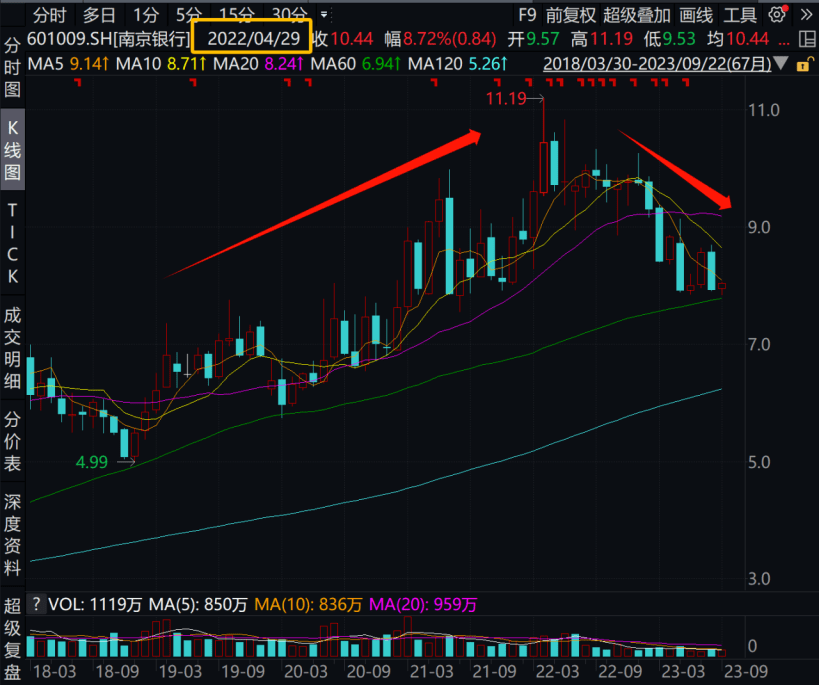Screen dimensions: 819x685
Task: Select the K线图 sidebar tab
Action: click(x=13, y=150)
